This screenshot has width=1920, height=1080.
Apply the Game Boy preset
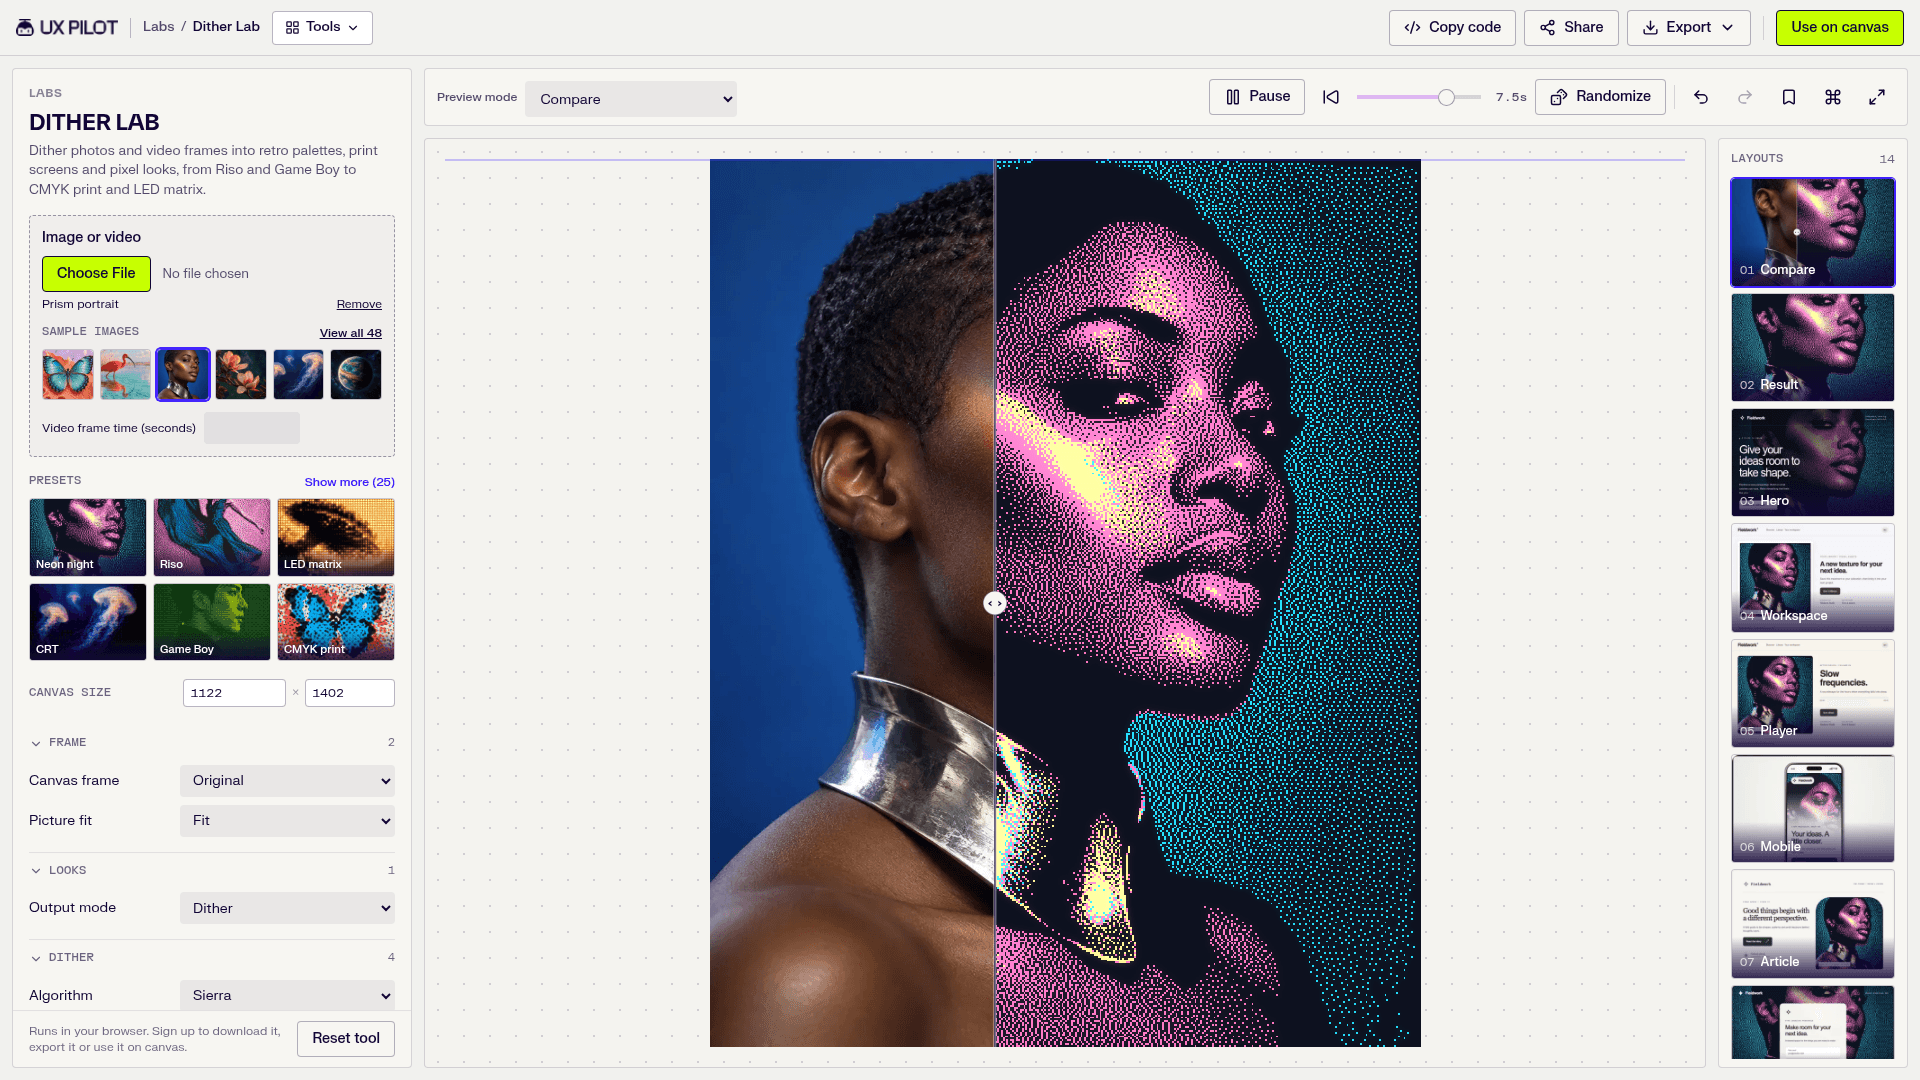[212, 622]
